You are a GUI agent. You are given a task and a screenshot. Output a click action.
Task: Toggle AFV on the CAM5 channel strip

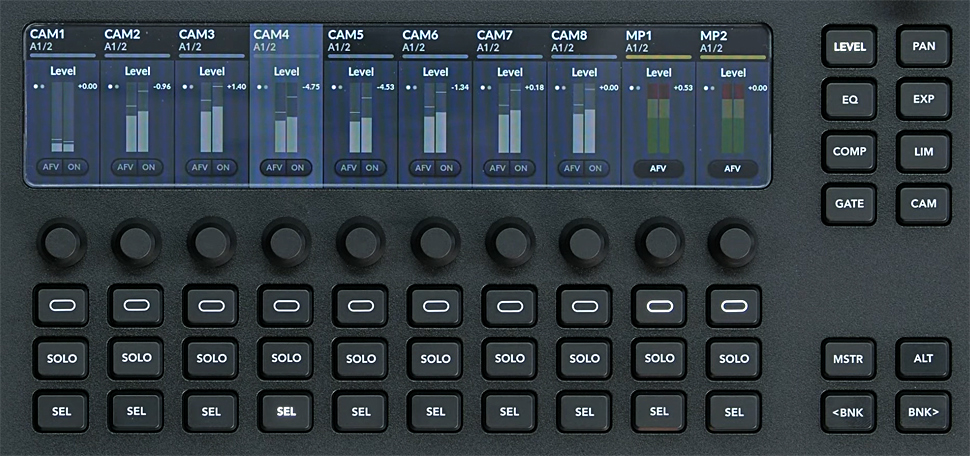pos(350,167)
